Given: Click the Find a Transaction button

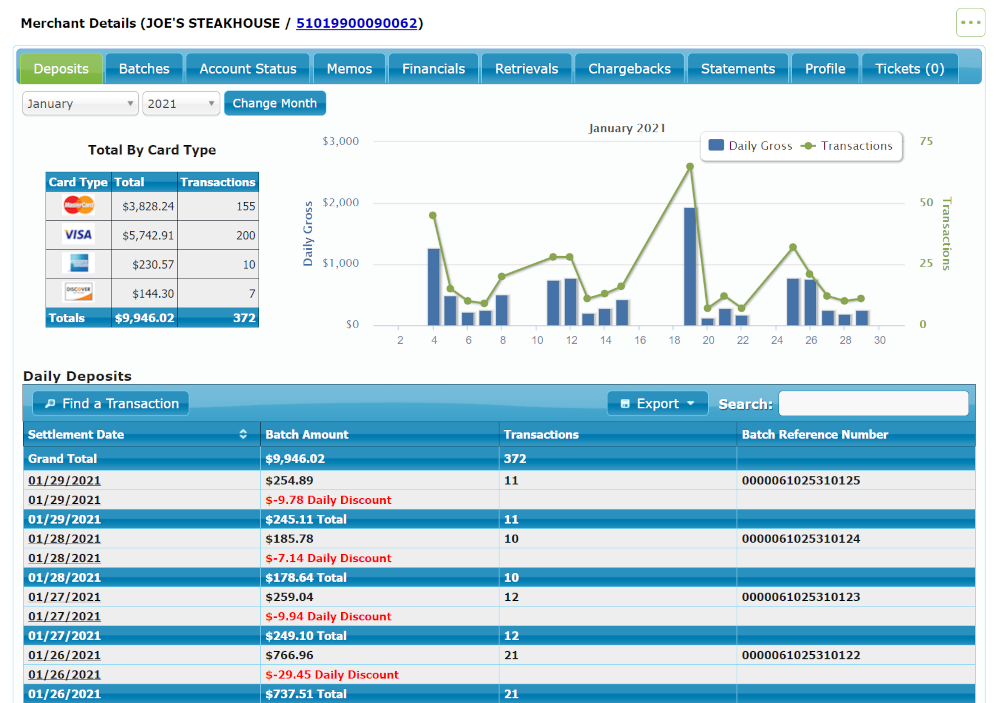Looking at the screenshot, I should [111, 404].
